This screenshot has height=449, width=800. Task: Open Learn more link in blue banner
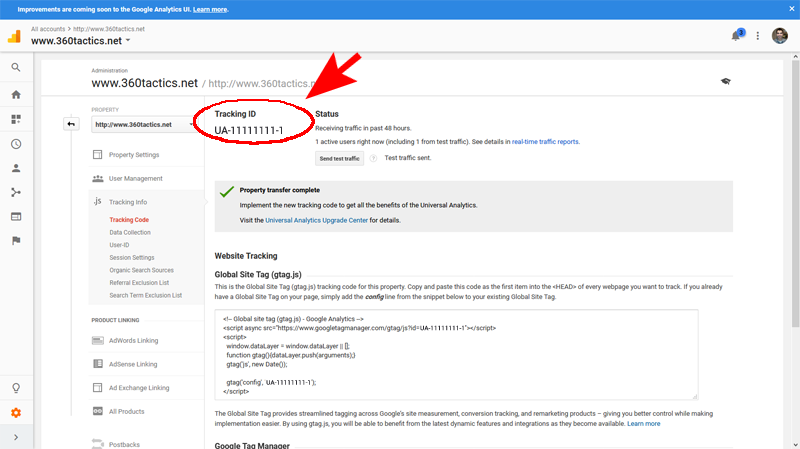pyautogui.click(x=210, y=10)
